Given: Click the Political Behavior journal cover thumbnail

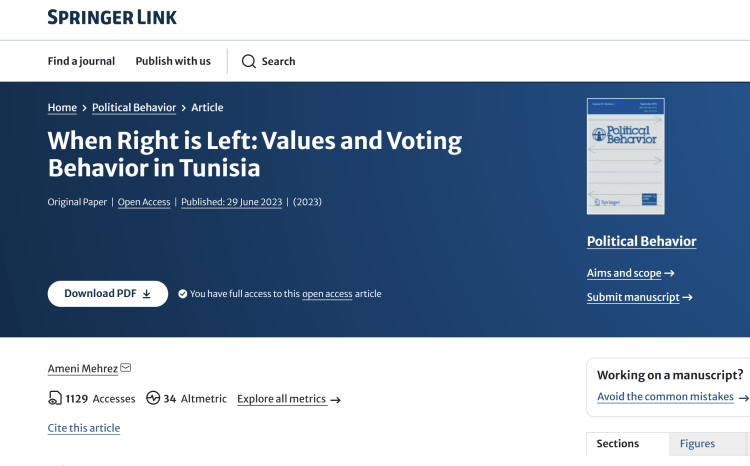Looking at the screenshot, I should click(x=626, y=156).
